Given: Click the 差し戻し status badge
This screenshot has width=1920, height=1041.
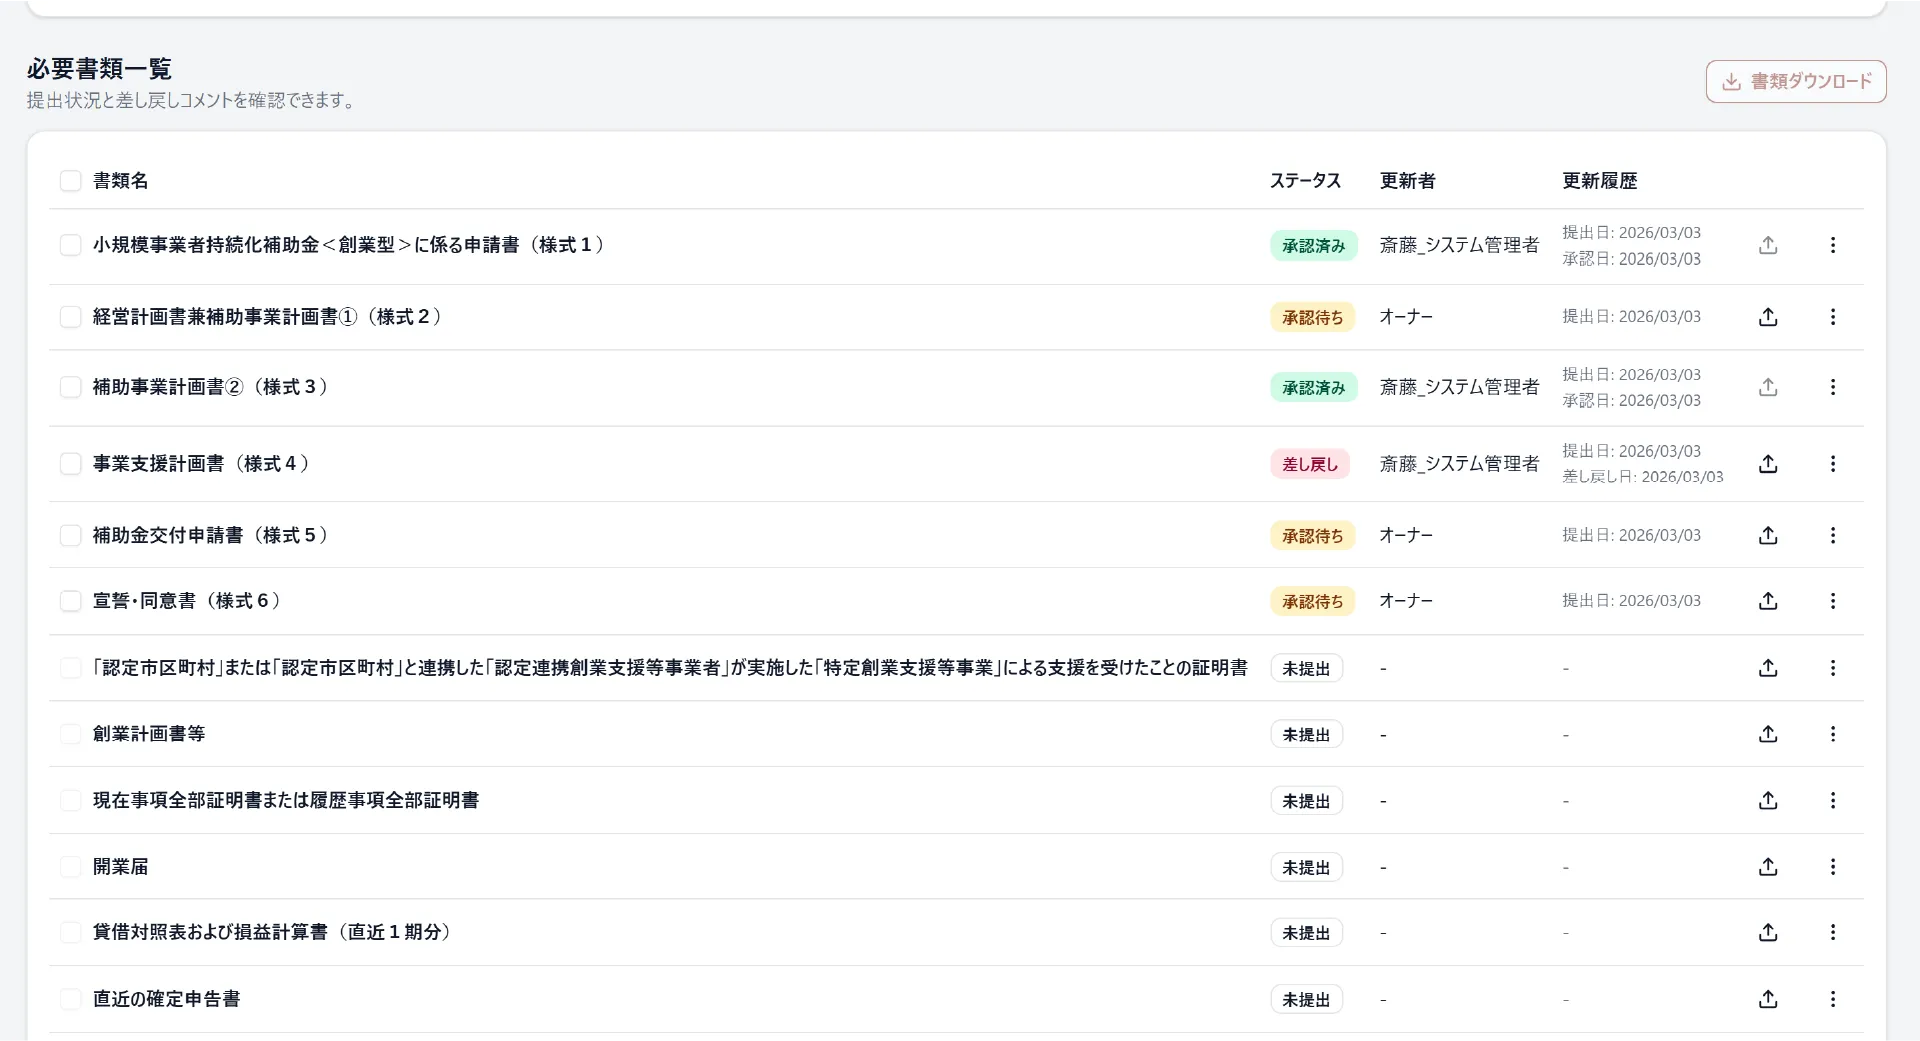Looking at the screenshot, I should point(1309,464).
